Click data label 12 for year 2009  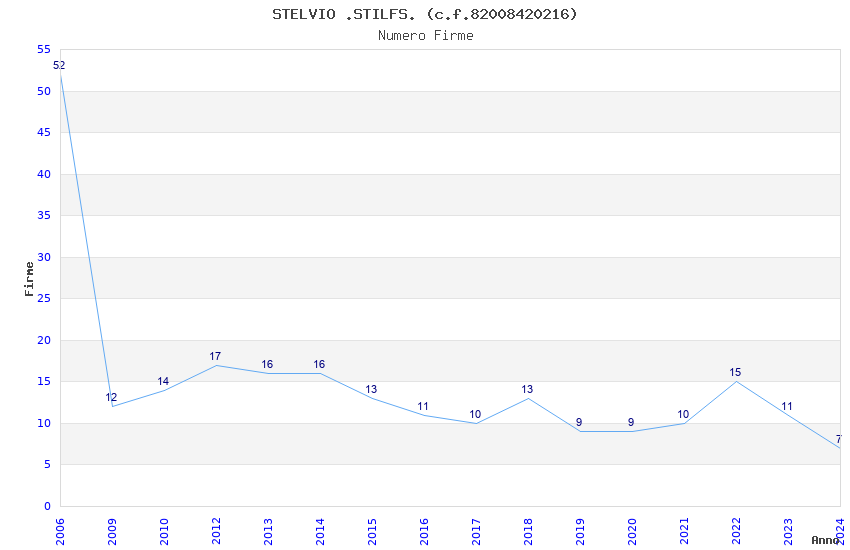[111, 397]
